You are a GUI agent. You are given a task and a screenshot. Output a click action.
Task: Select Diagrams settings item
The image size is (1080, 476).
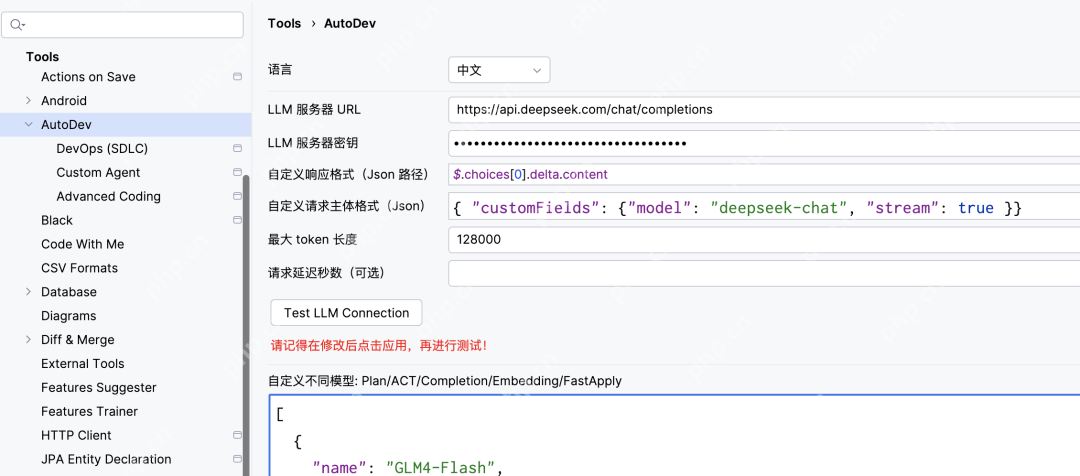[68, 315]
